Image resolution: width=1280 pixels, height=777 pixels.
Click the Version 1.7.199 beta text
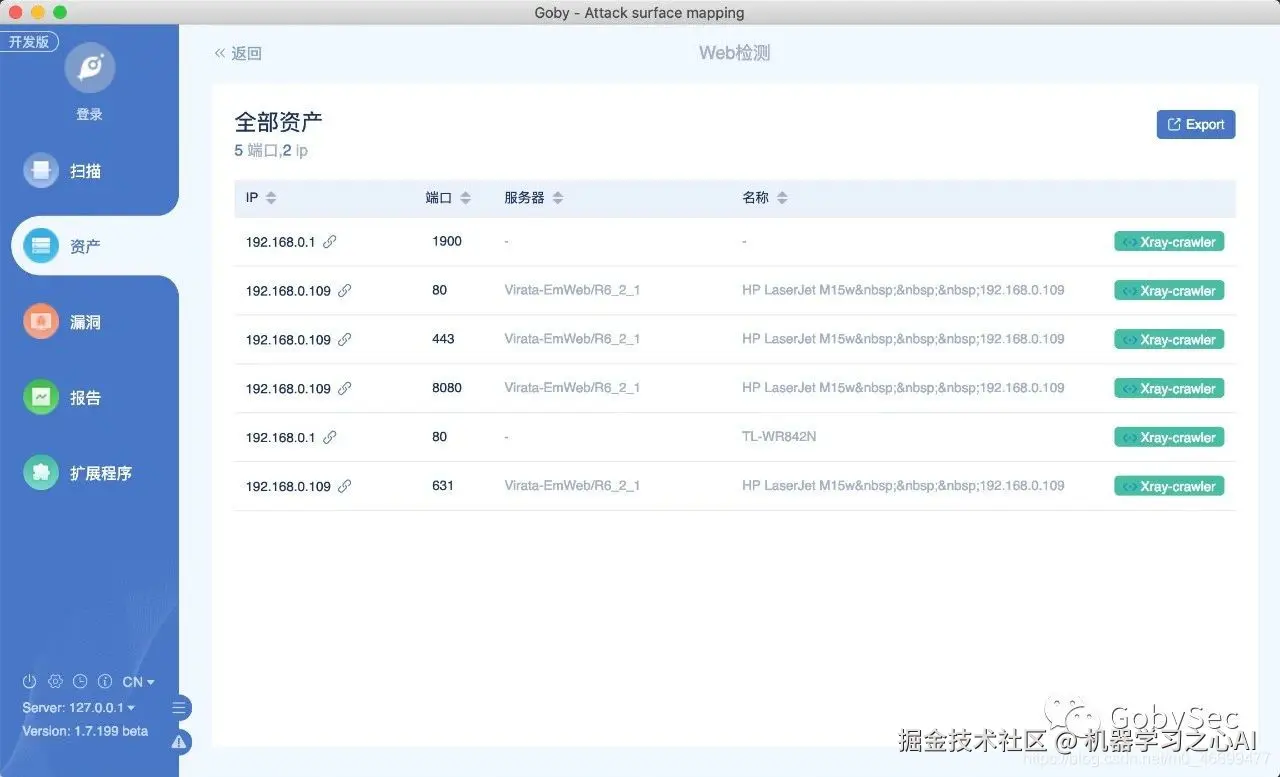(x=85, y=731)
